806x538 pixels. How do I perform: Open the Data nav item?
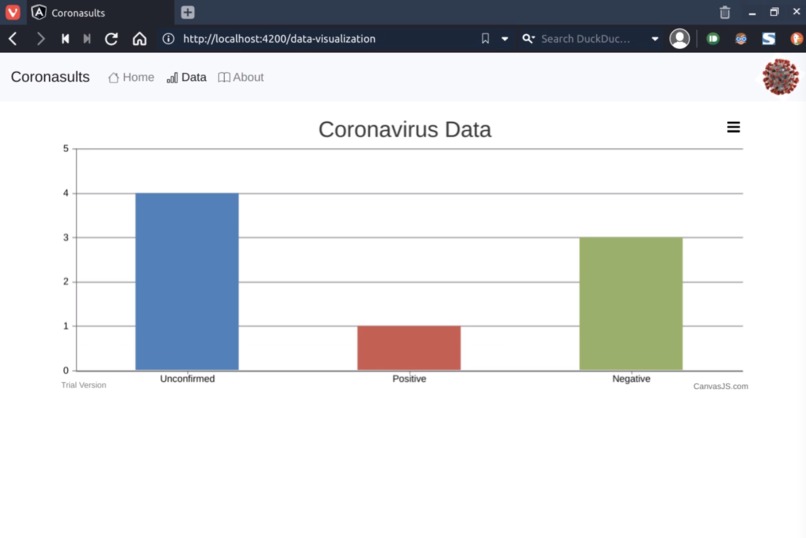click(x=187, y=78)
